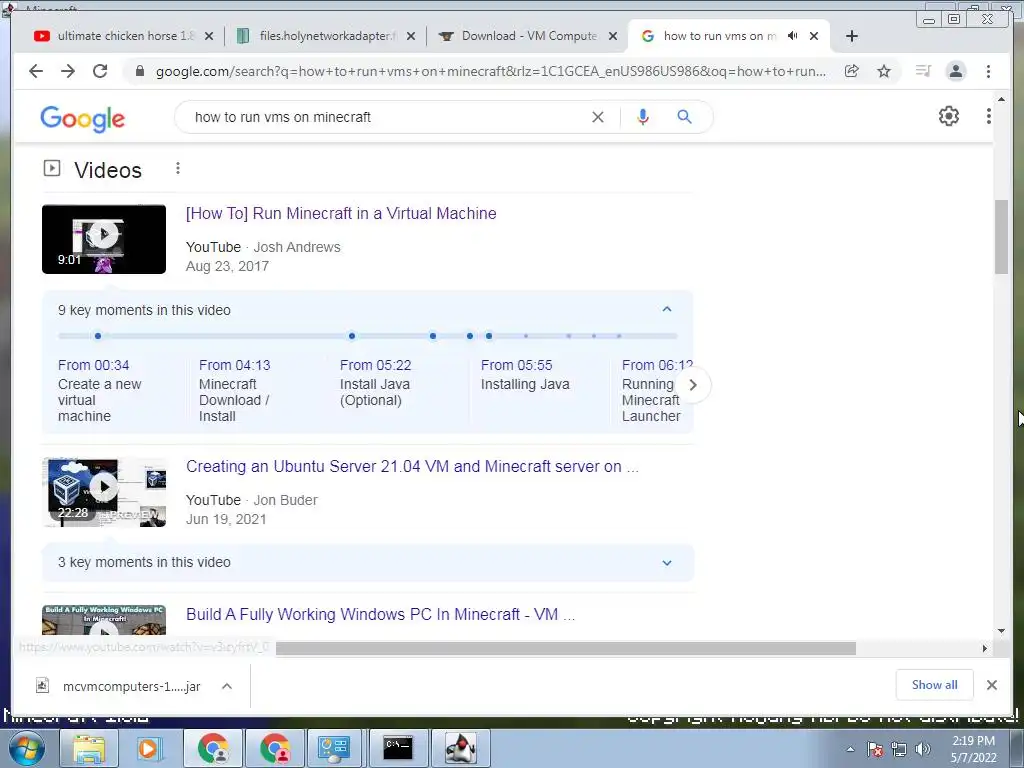This screenshot has height=768, width=1024.
Task: Click the site lock icon in address bar
Action: tap(139, 71)
